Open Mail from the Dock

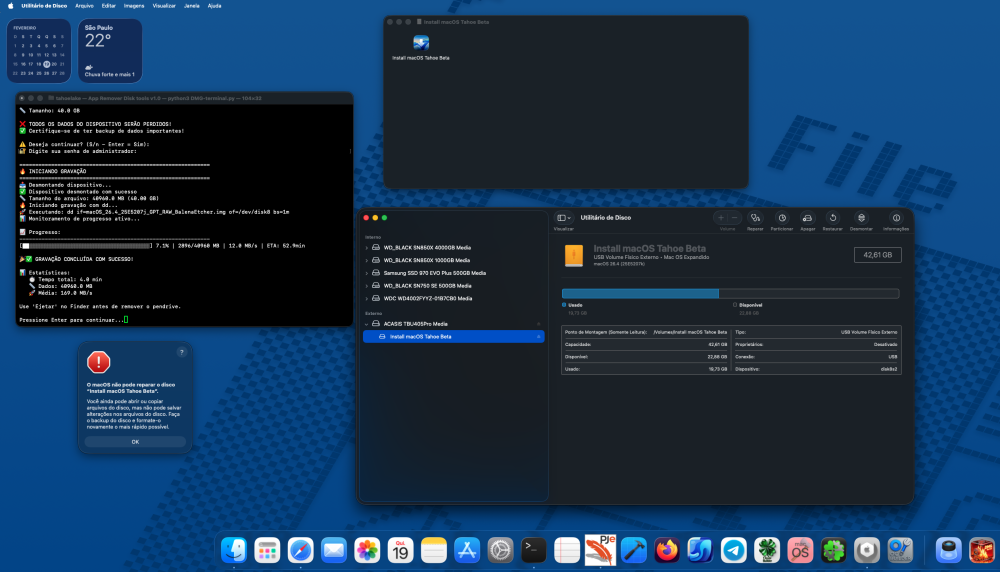(334, 550)
